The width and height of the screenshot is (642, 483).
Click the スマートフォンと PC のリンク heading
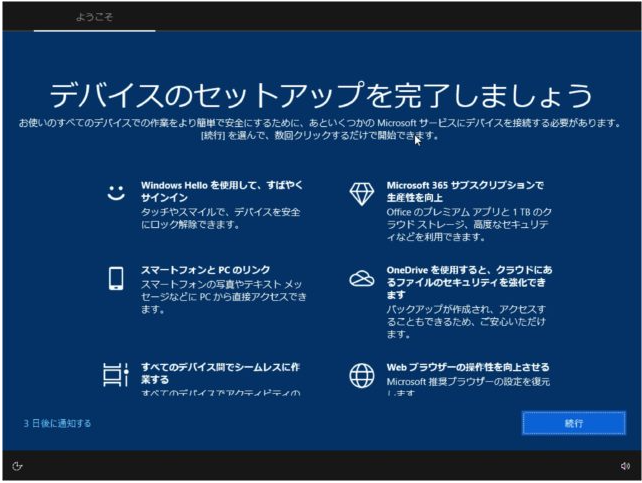click(206, 270)
